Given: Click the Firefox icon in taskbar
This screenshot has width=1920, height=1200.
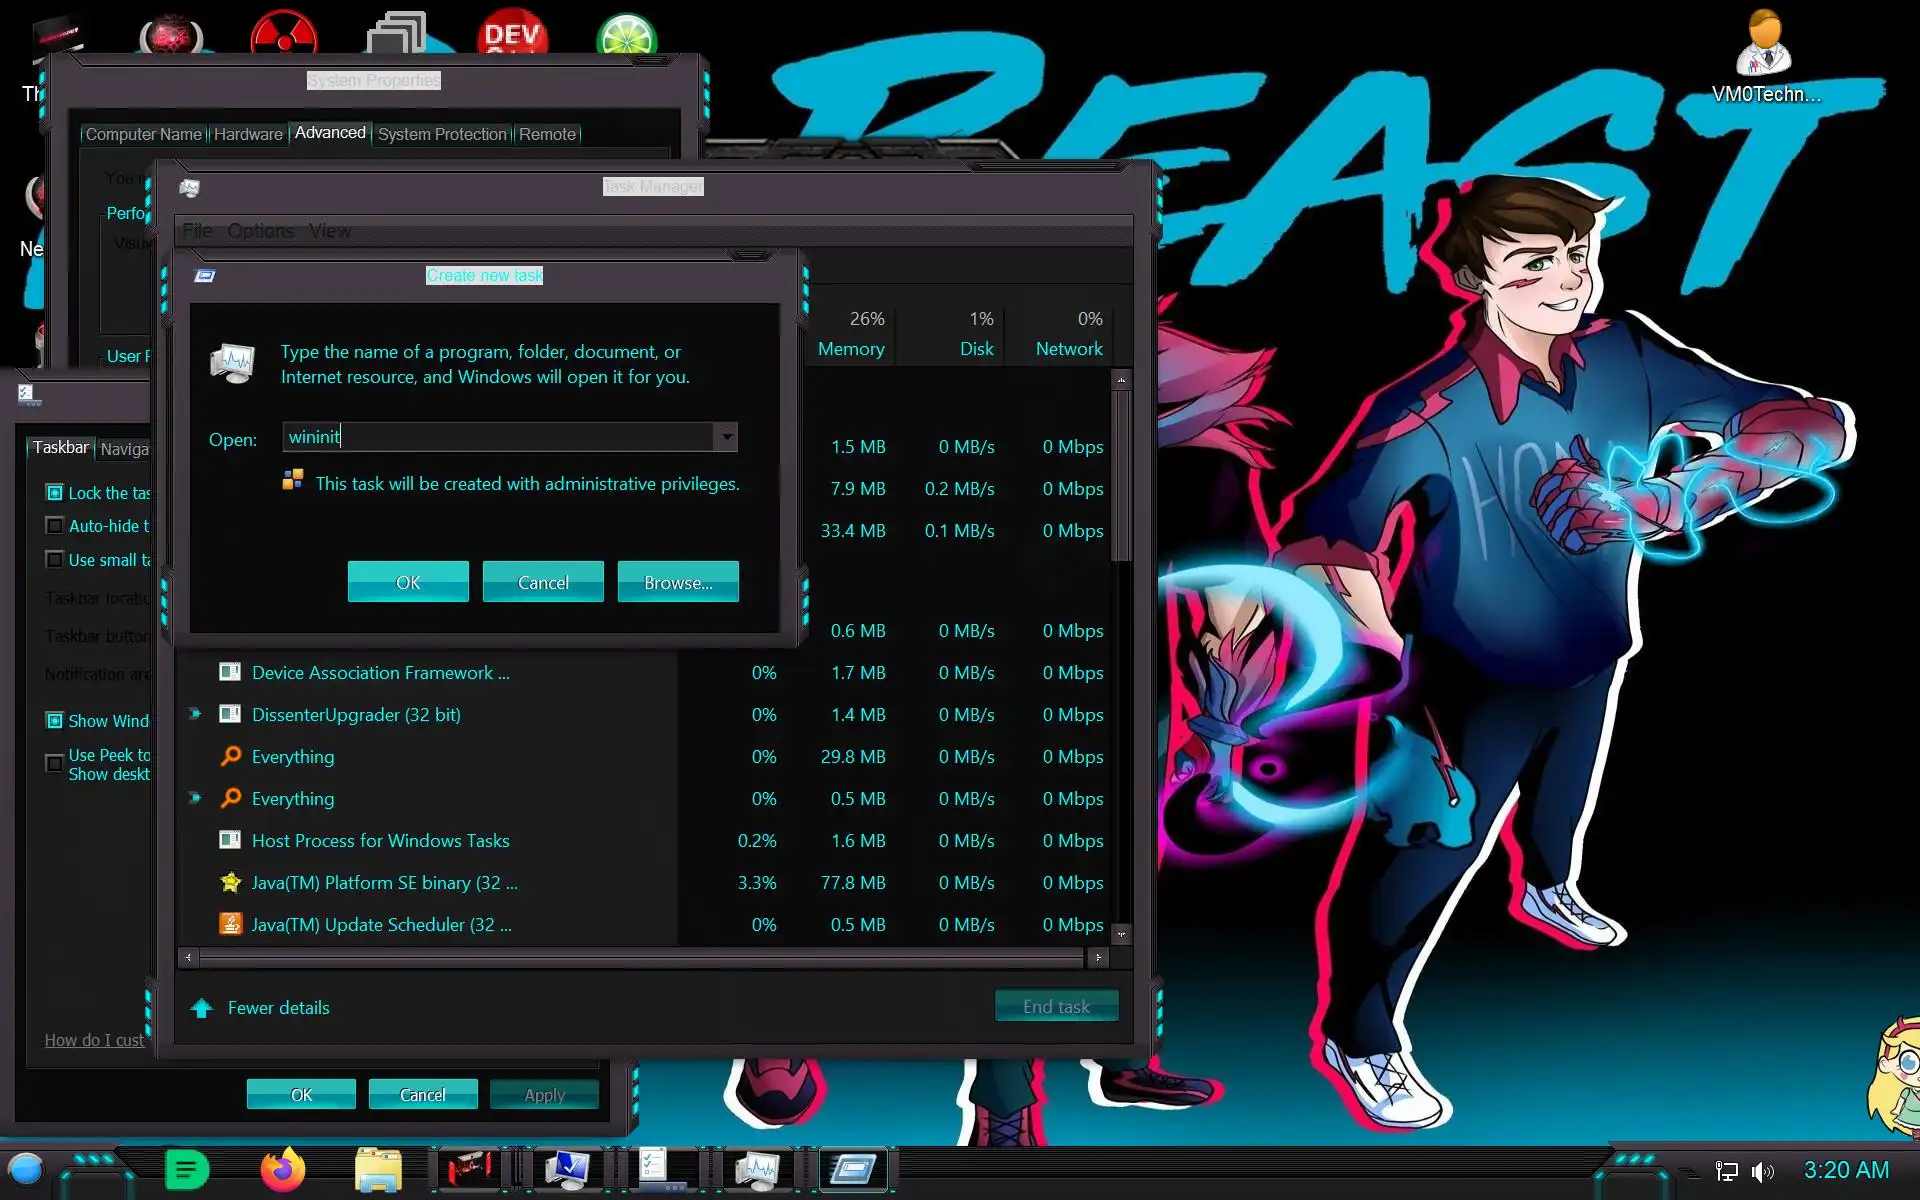Looking at the screenshot, I should [283, 1170].
